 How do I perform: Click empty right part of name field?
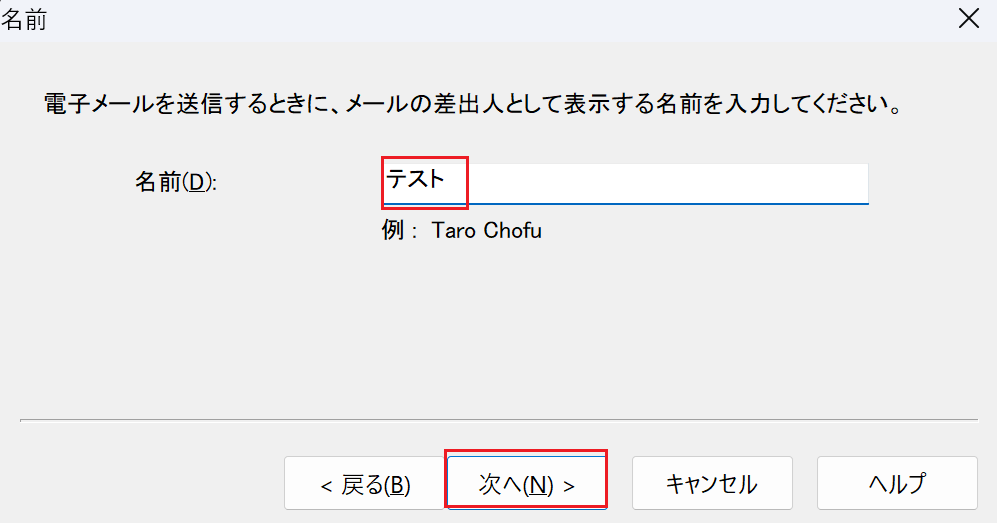click(x=750, y=182)
